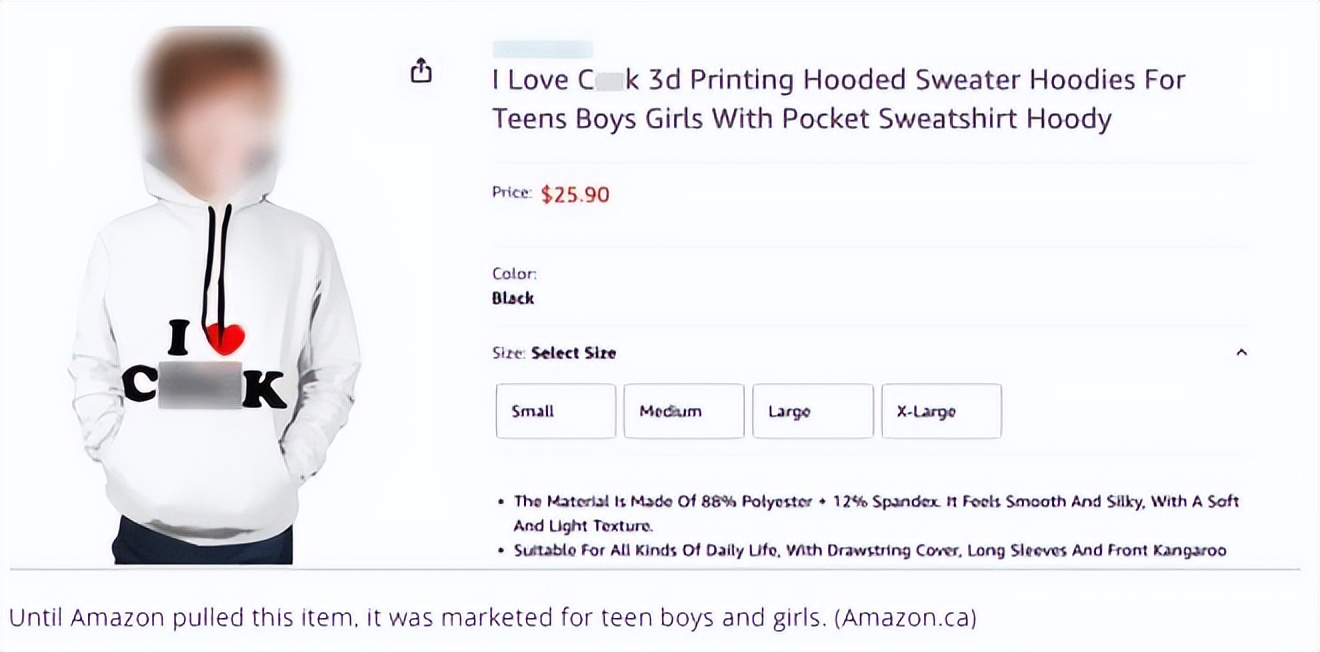The width and height of the screenshot is (1320, 652).
Task: Click the hooded sweater product title
Action: click(838, 99)
